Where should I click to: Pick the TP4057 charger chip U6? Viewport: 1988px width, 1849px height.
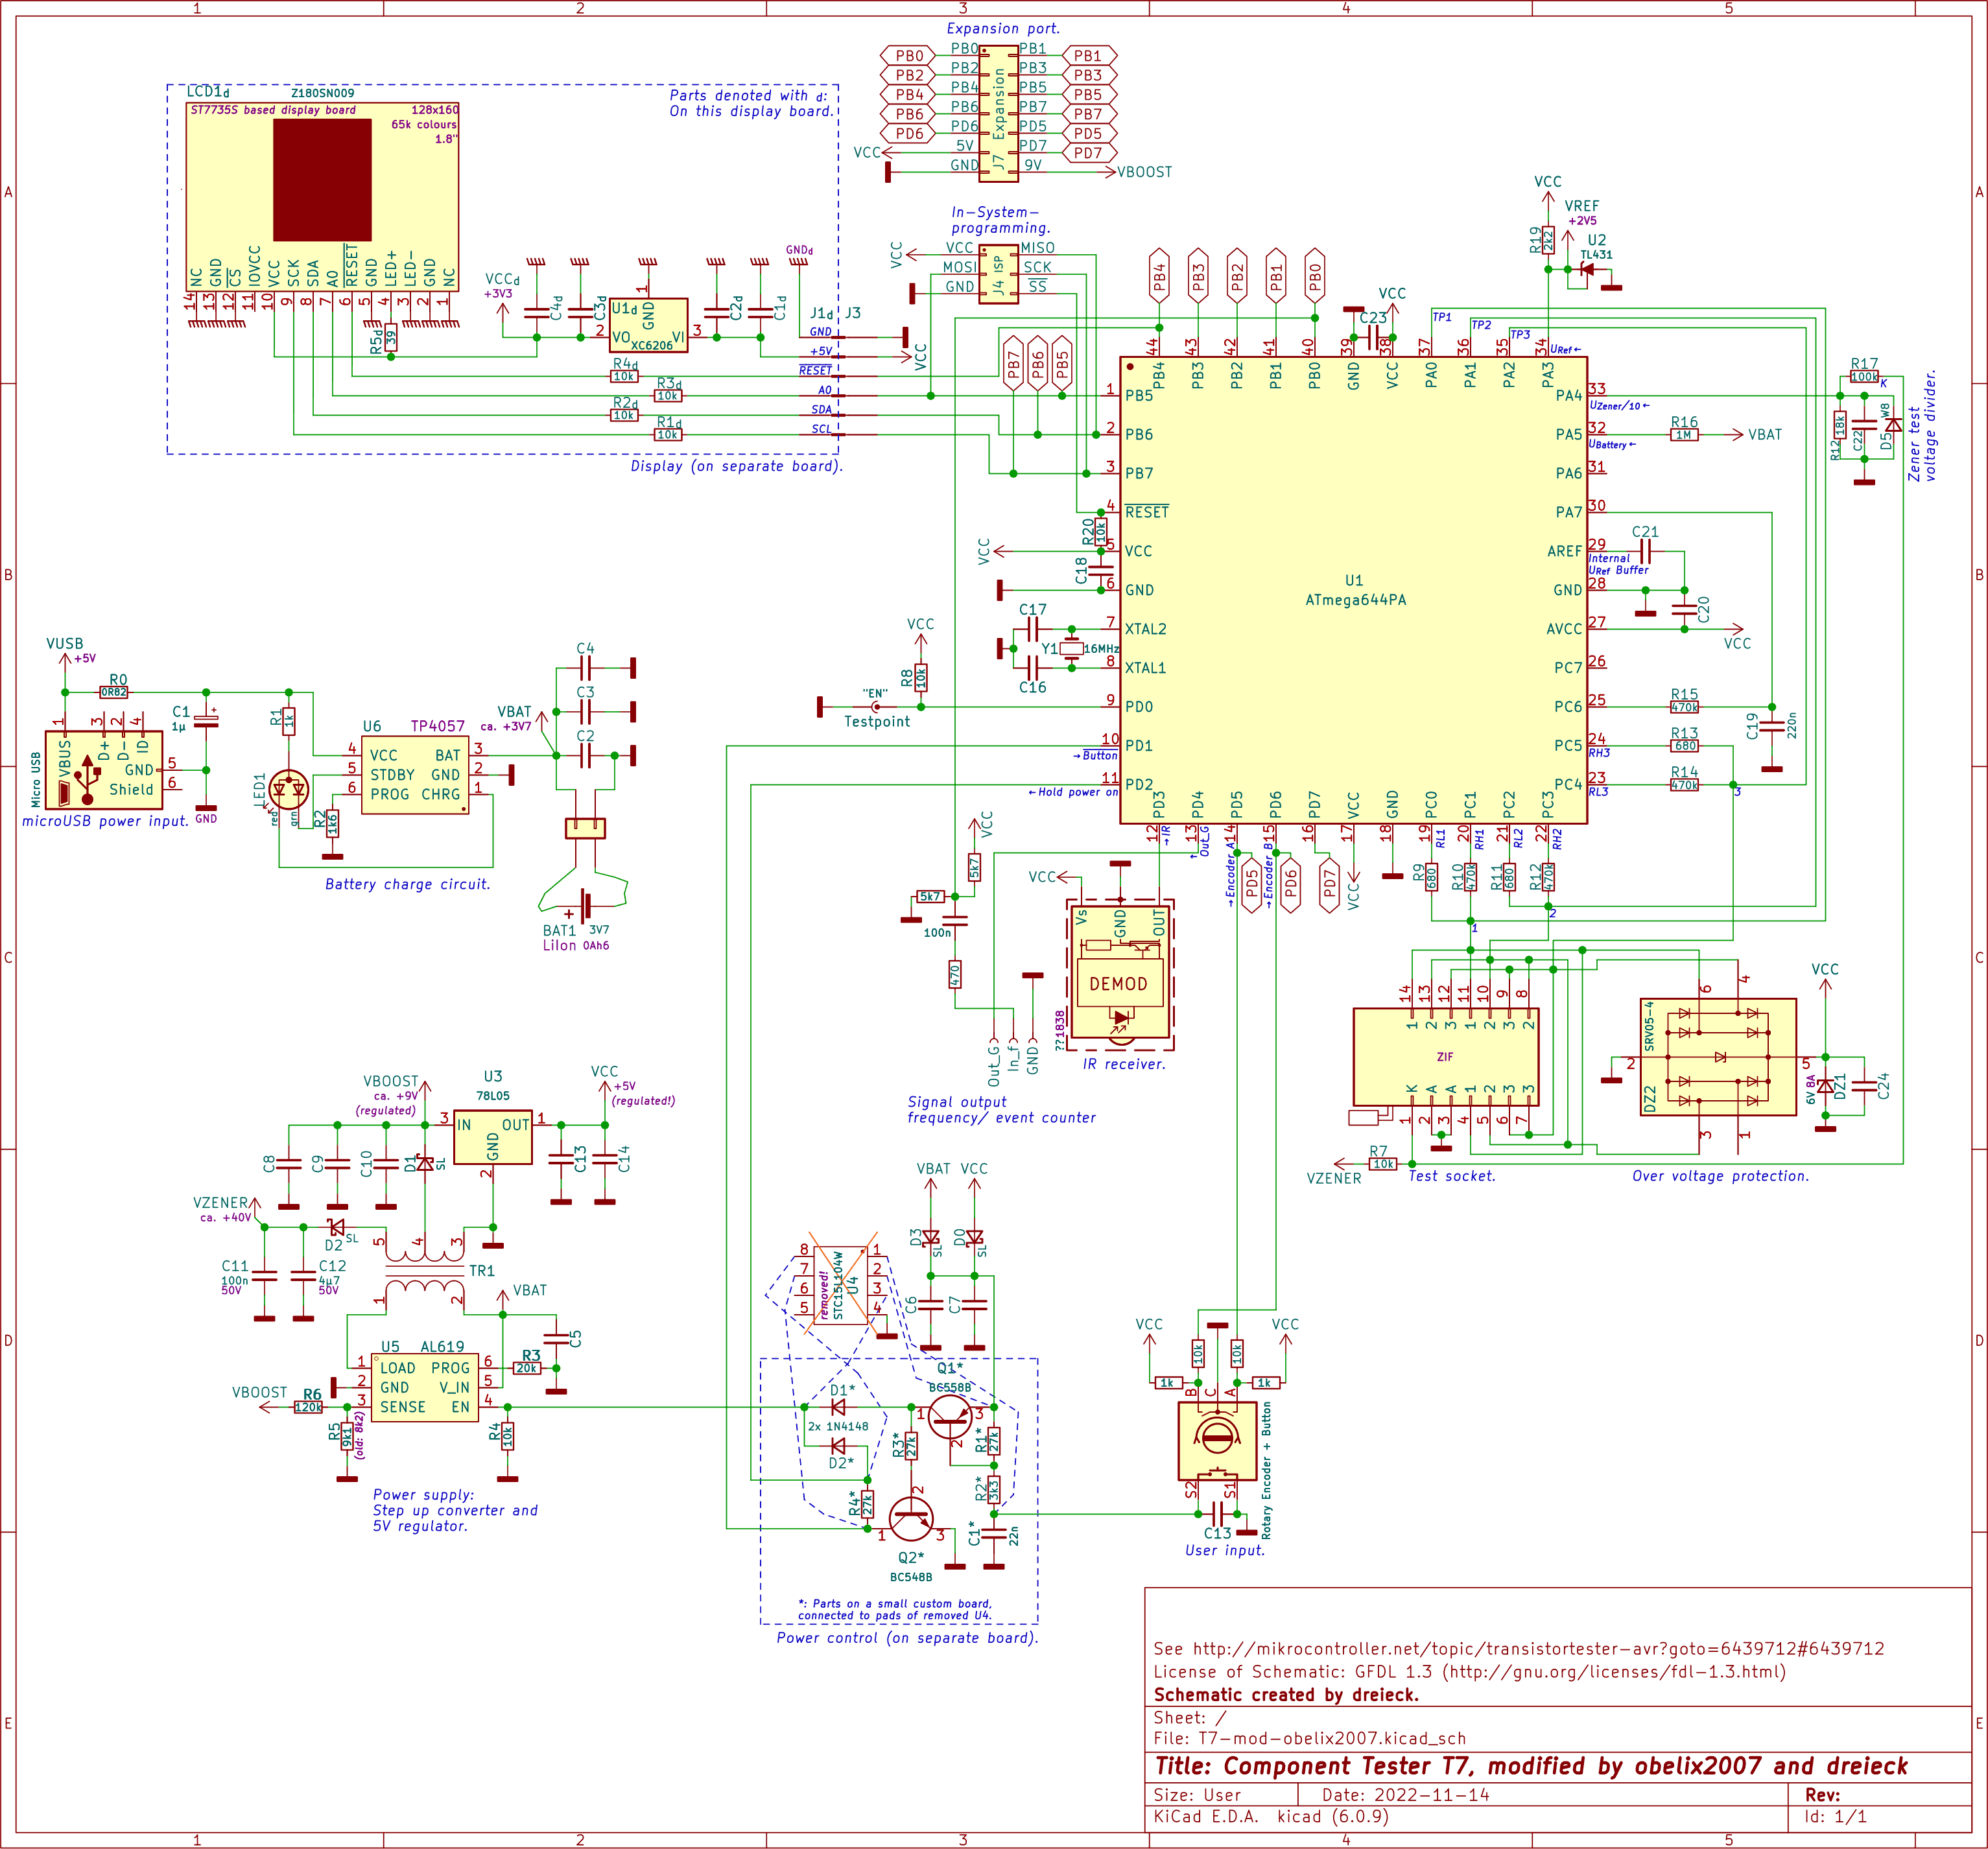(x=415, y=775)
